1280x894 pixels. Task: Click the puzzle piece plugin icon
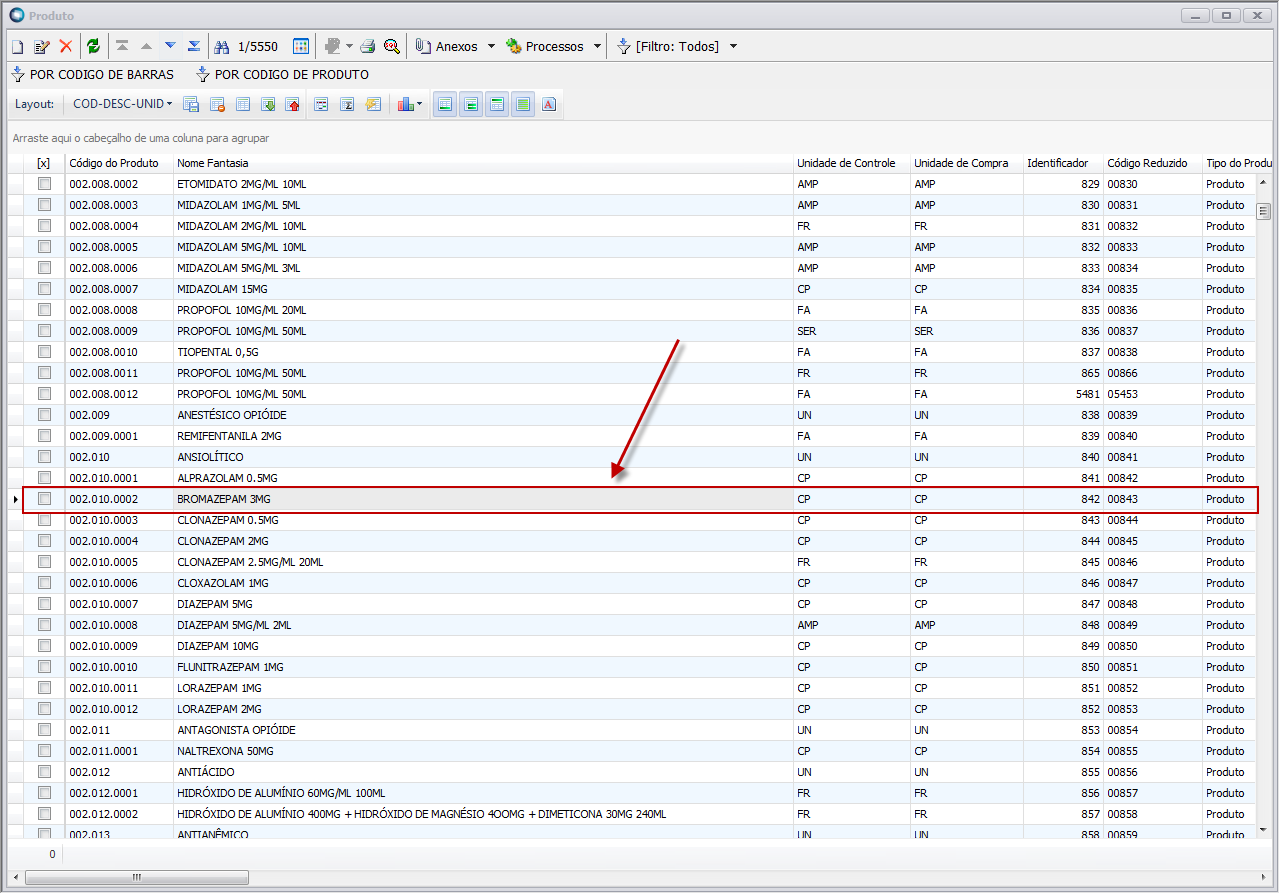332,46
